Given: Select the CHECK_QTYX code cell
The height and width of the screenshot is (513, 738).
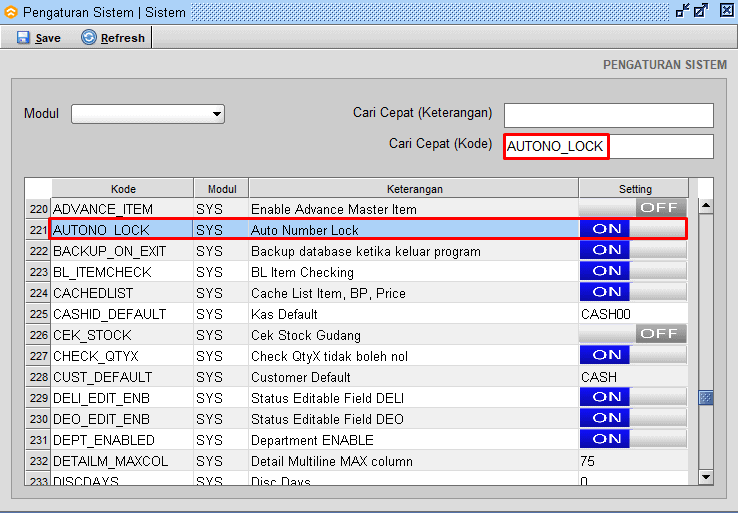Looking at the screenshot, I should tap(122, 356).
